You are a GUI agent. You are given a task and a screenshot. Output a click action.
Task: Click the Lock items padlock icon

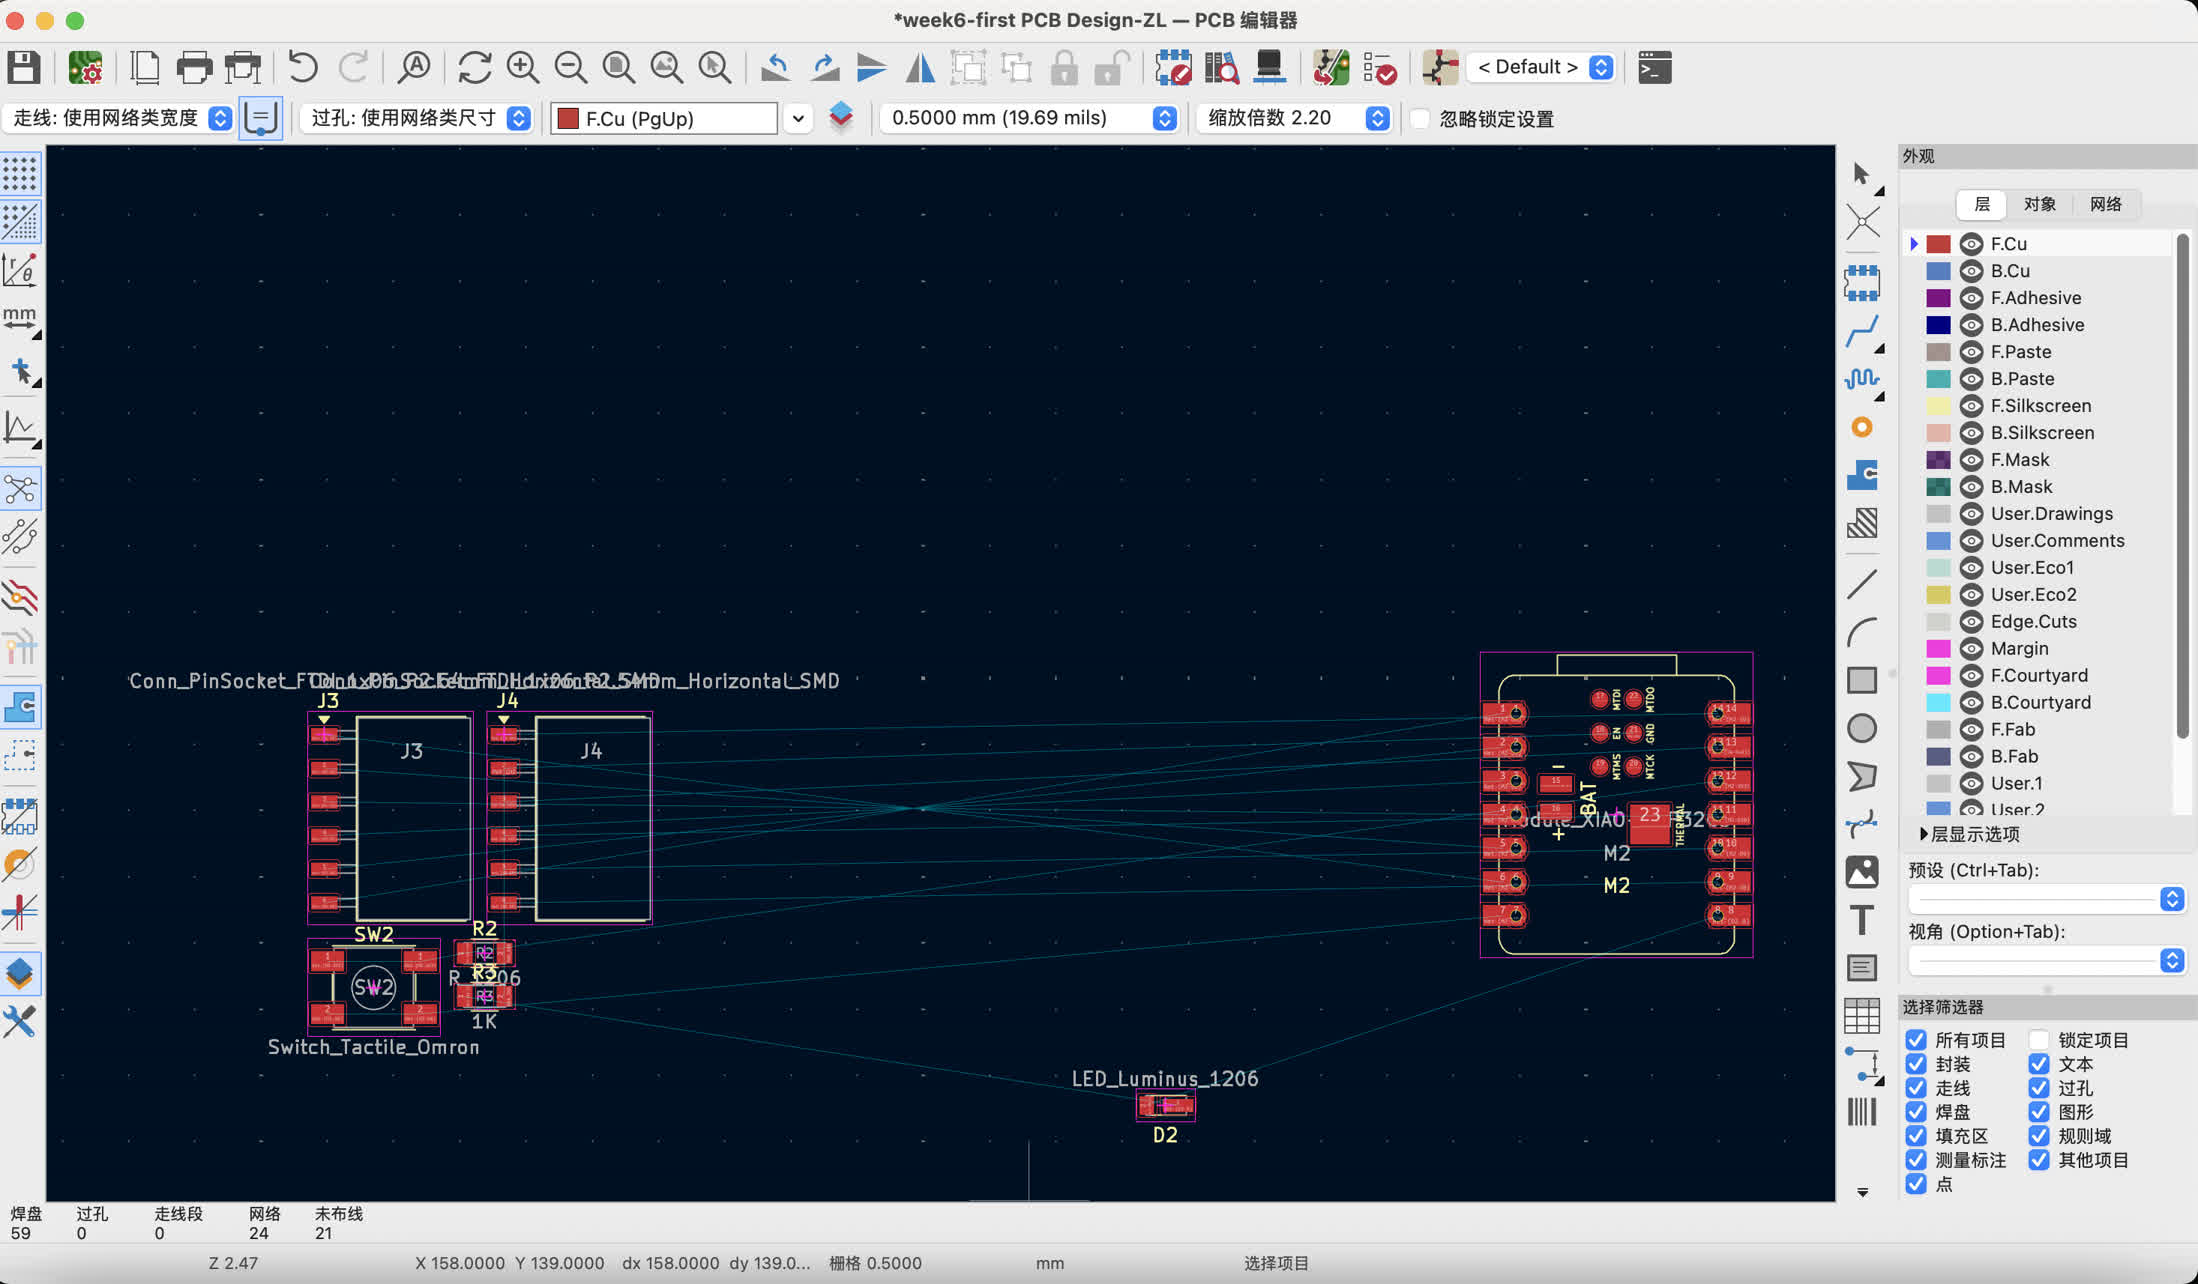coord(1064,68)
